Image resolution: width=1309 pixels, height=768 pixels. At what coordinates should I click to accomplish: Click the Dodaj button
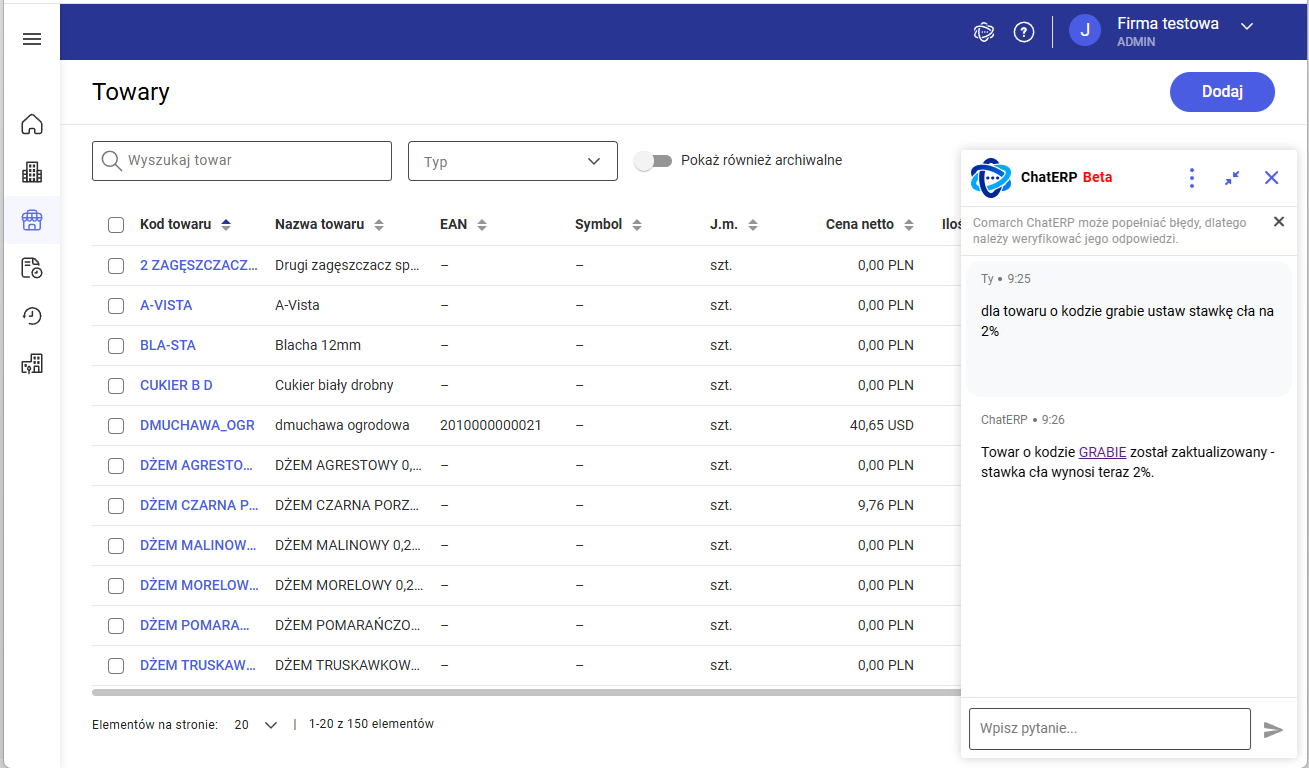pos(1221,92)
